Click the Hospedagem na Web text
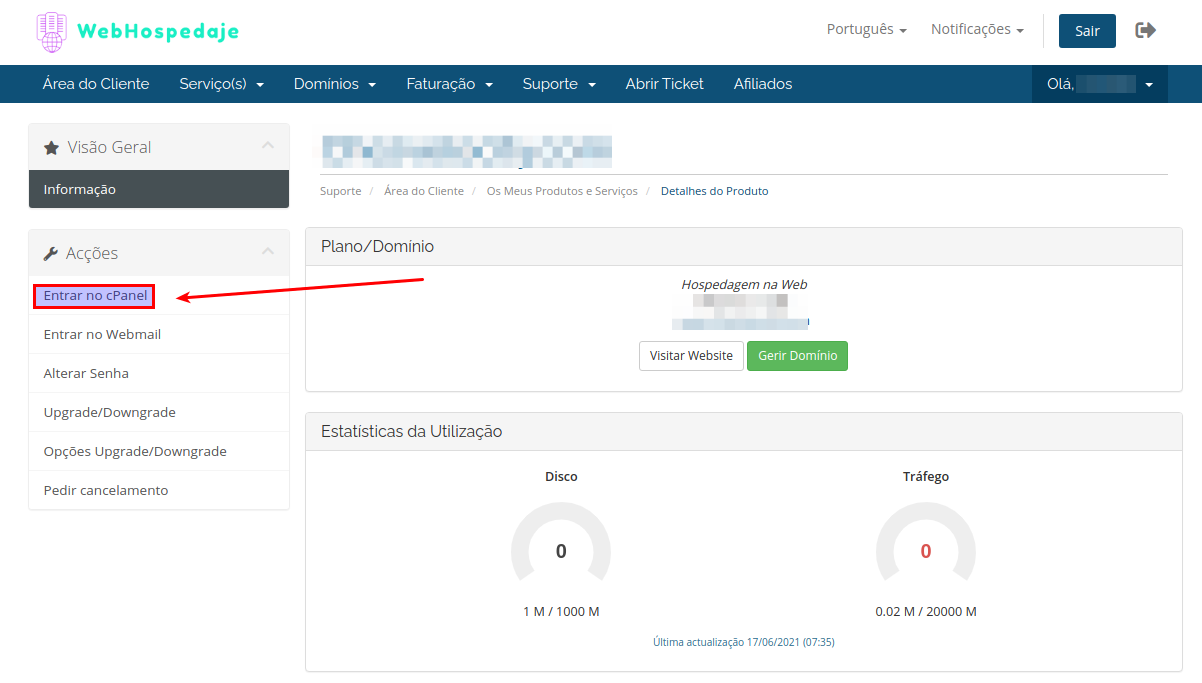1202x683 pixels. coord(744,285)
